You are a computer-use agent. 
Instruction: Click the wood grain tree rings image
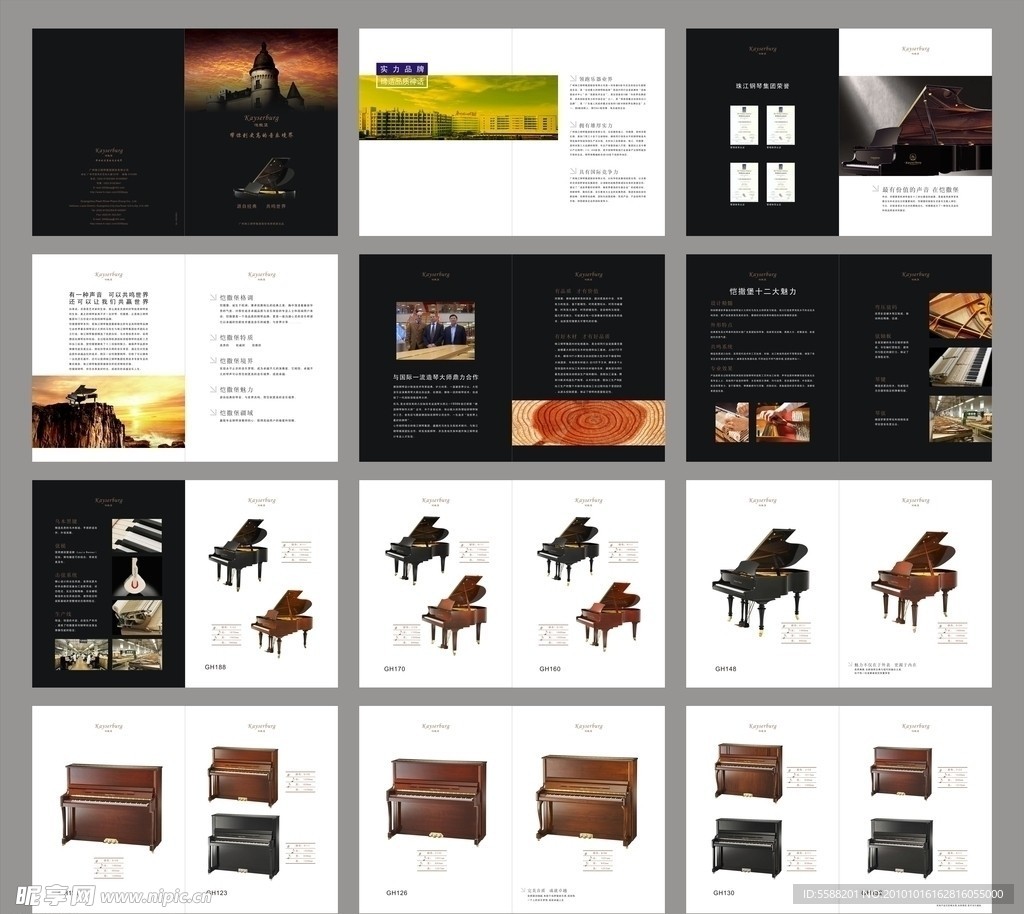[588, 422]
